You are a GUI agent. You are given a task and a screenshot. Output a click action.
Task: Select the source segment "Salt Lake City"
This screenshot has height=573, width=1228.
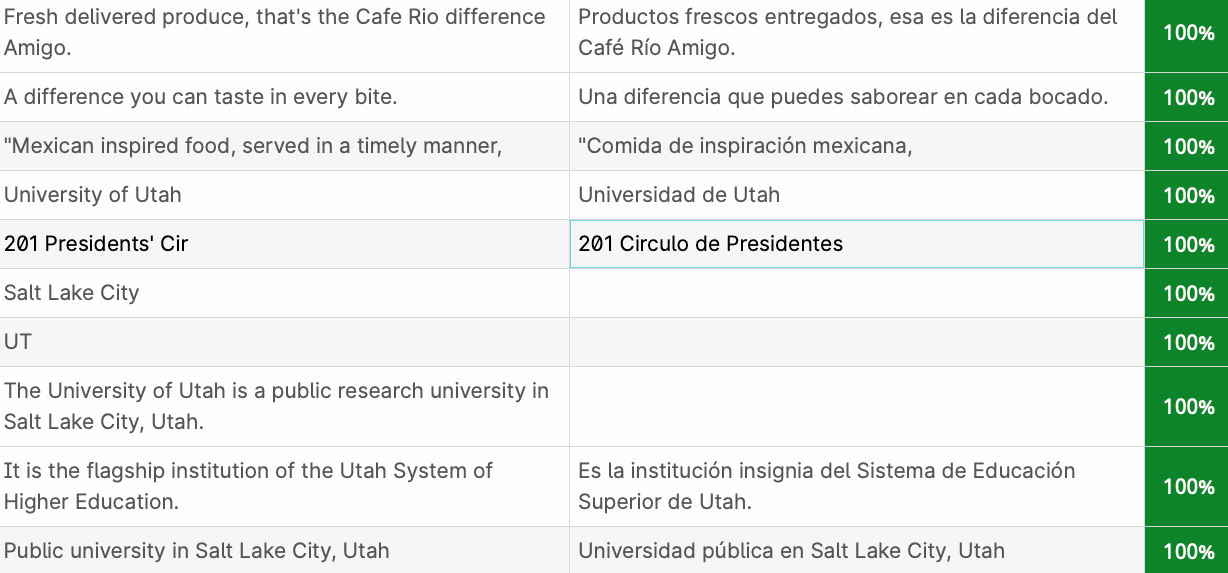tap(72, 293)
